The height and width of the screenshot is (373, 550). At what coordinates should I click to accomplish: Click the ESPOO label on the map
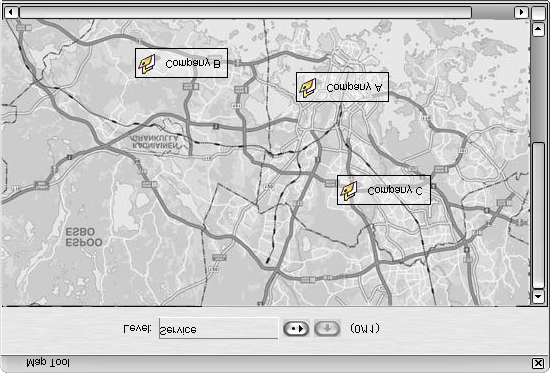click(84, 242)
